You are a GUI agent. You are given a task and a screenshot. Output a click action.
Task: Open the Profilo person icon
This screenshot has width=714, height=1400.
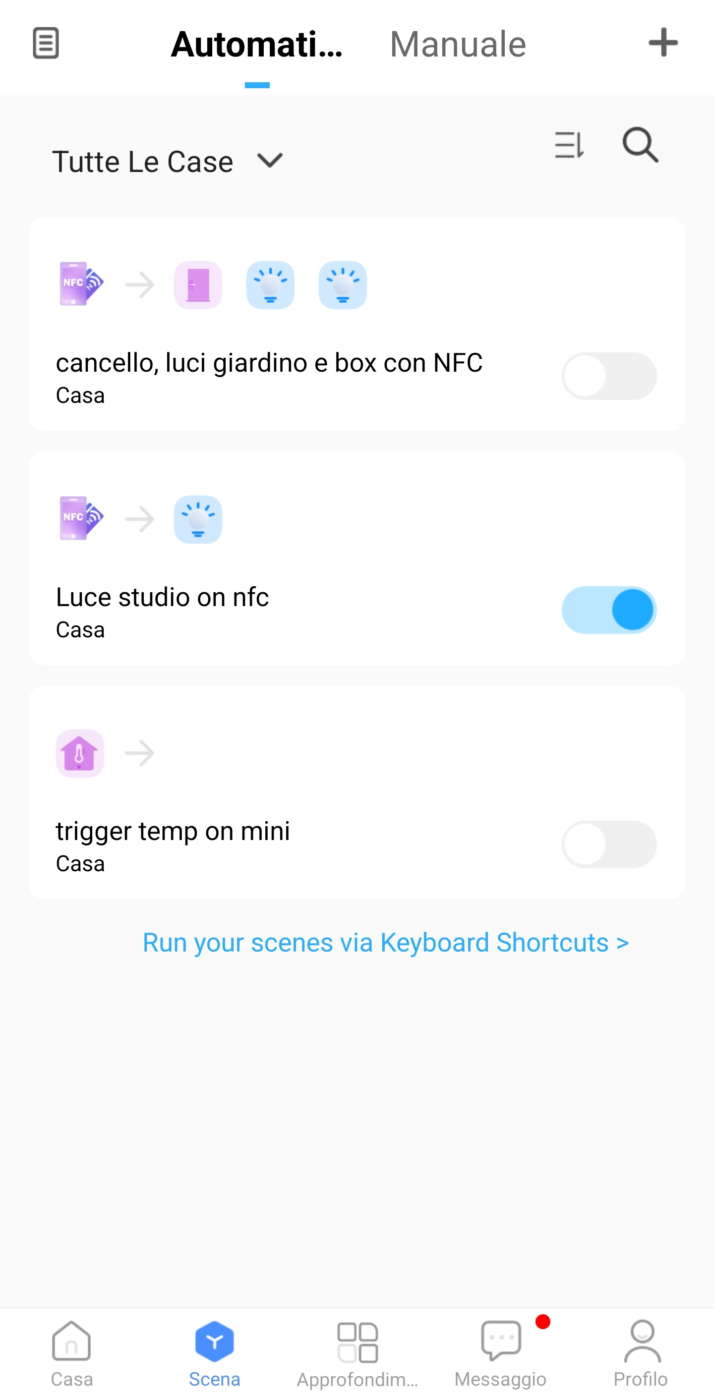click(641, 1352)
